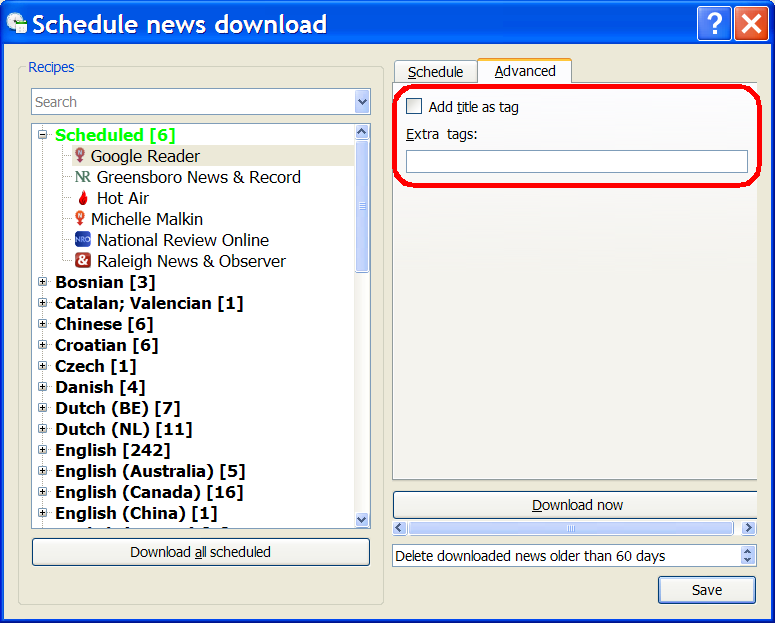Open the Search box dropdown arrow
775x623 pixels.
pyautogui.click(x=362, y=102)
